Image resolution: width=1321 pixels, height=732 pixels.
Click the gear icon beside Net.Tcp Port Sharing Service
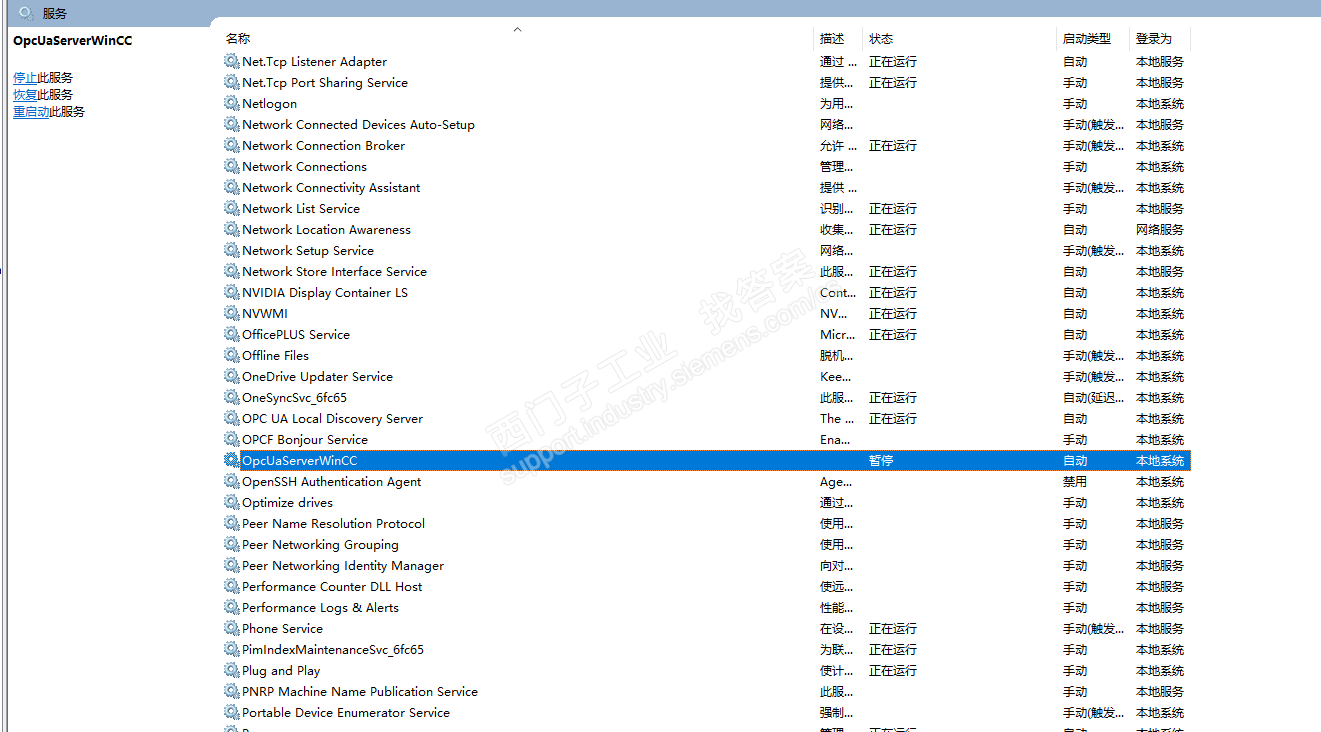point(232,82)
